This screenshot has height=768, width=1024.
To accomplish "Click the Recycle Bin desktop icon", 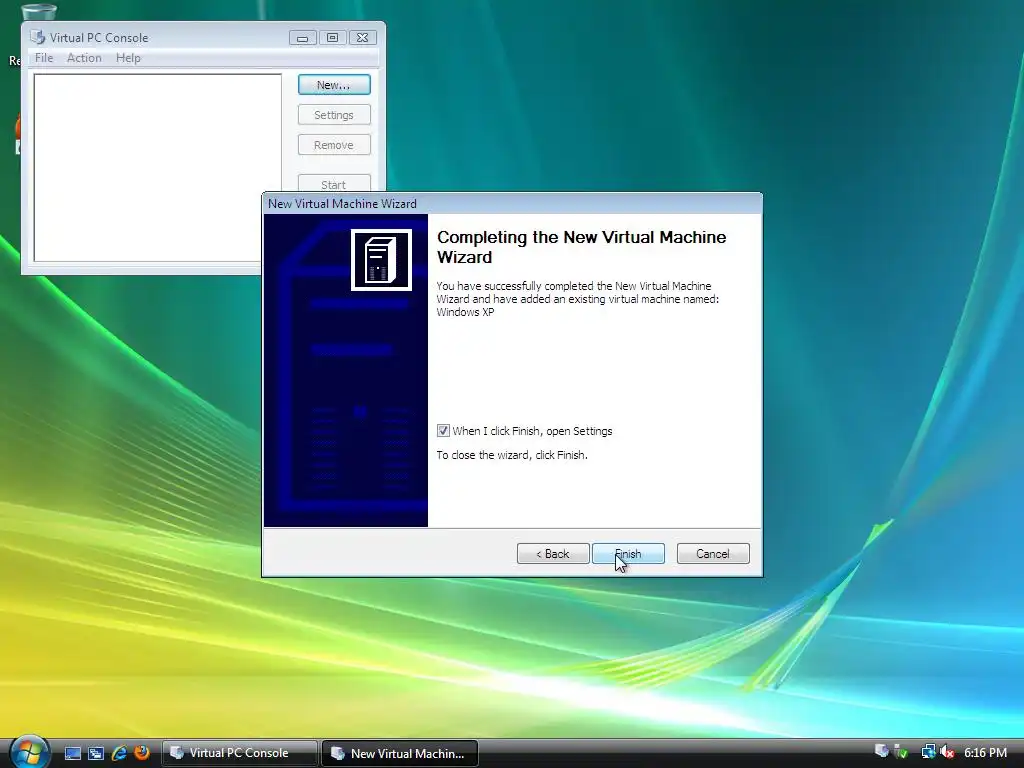I will 38,12.
